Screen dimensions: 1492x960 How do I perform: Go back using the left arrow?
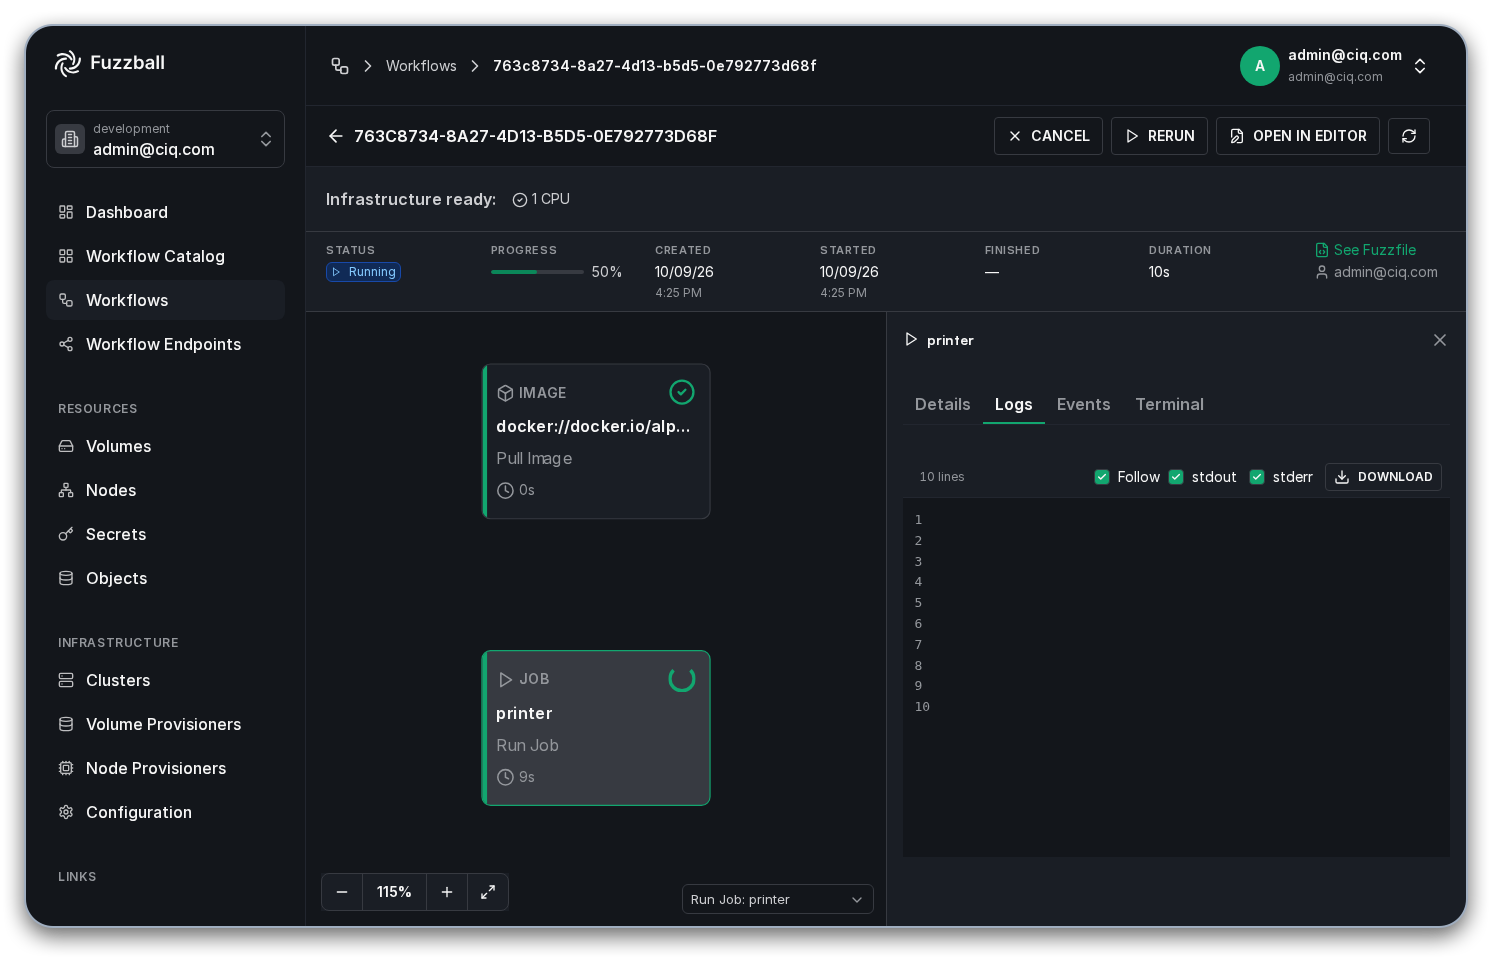pyautogui.click(x=336, y=136)
